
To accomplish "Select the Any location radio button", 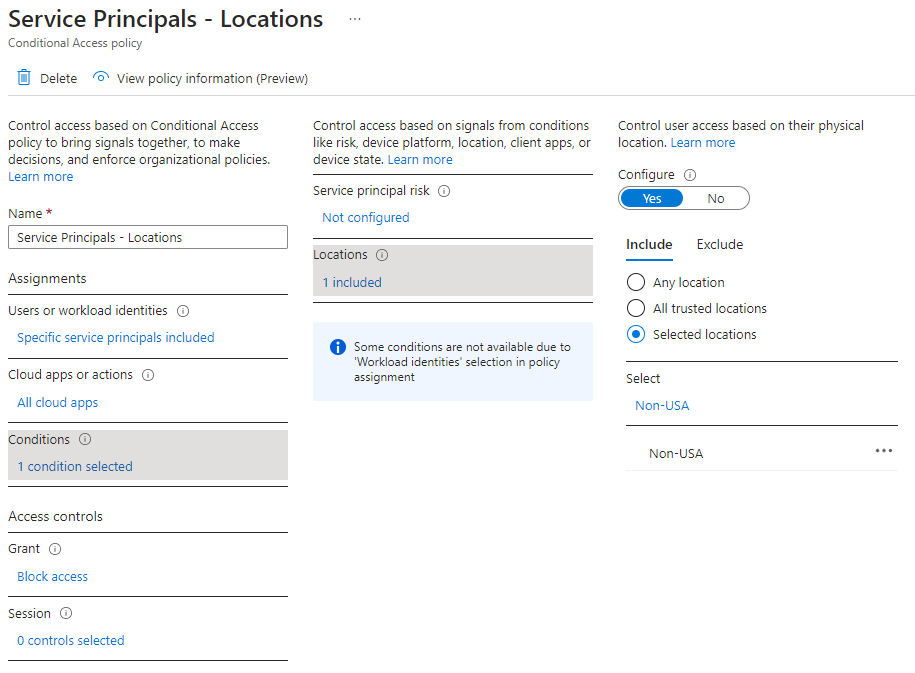I will (635, 283).
